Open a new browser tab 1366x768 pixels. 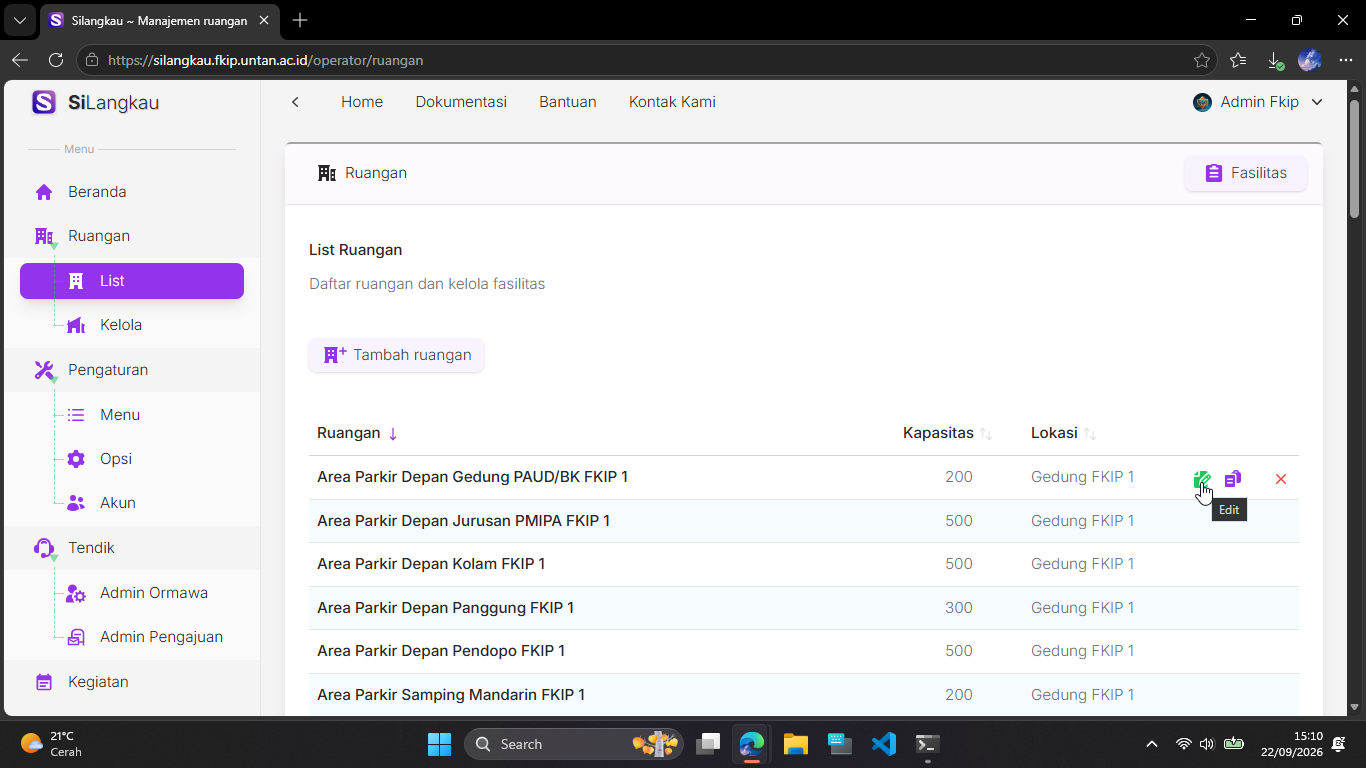click(x=300, y=20)
